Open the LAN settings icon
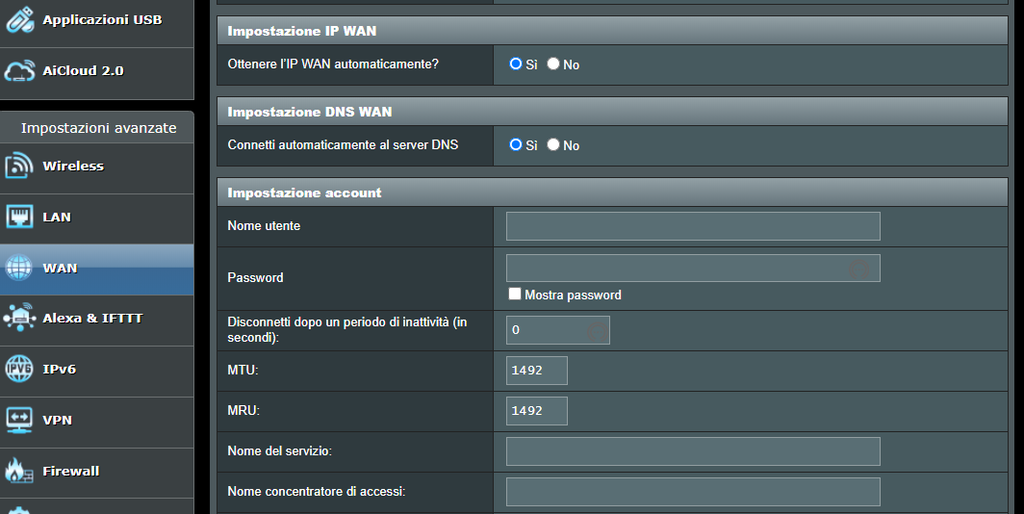 click(x=19, y=217)
